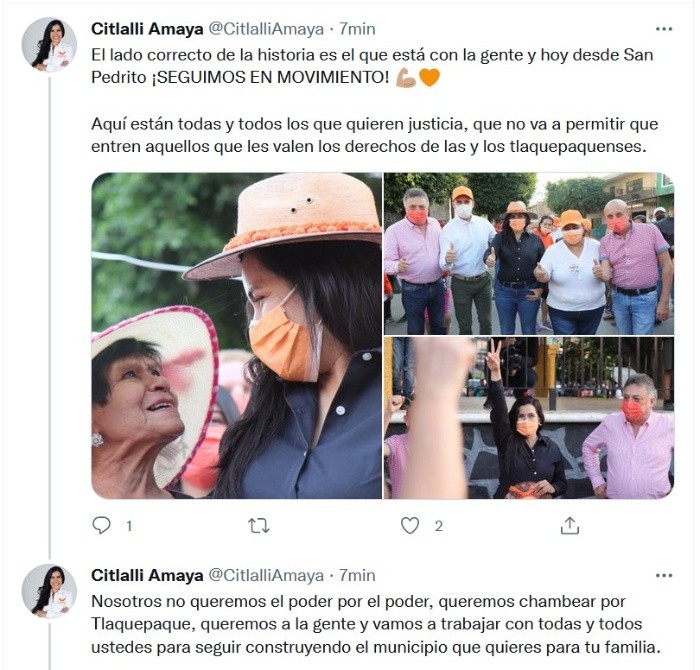Open the 7min timestamp of second tweet
Image resolution: width=700 pixels, height=670 pixels.
click(357, 575)
